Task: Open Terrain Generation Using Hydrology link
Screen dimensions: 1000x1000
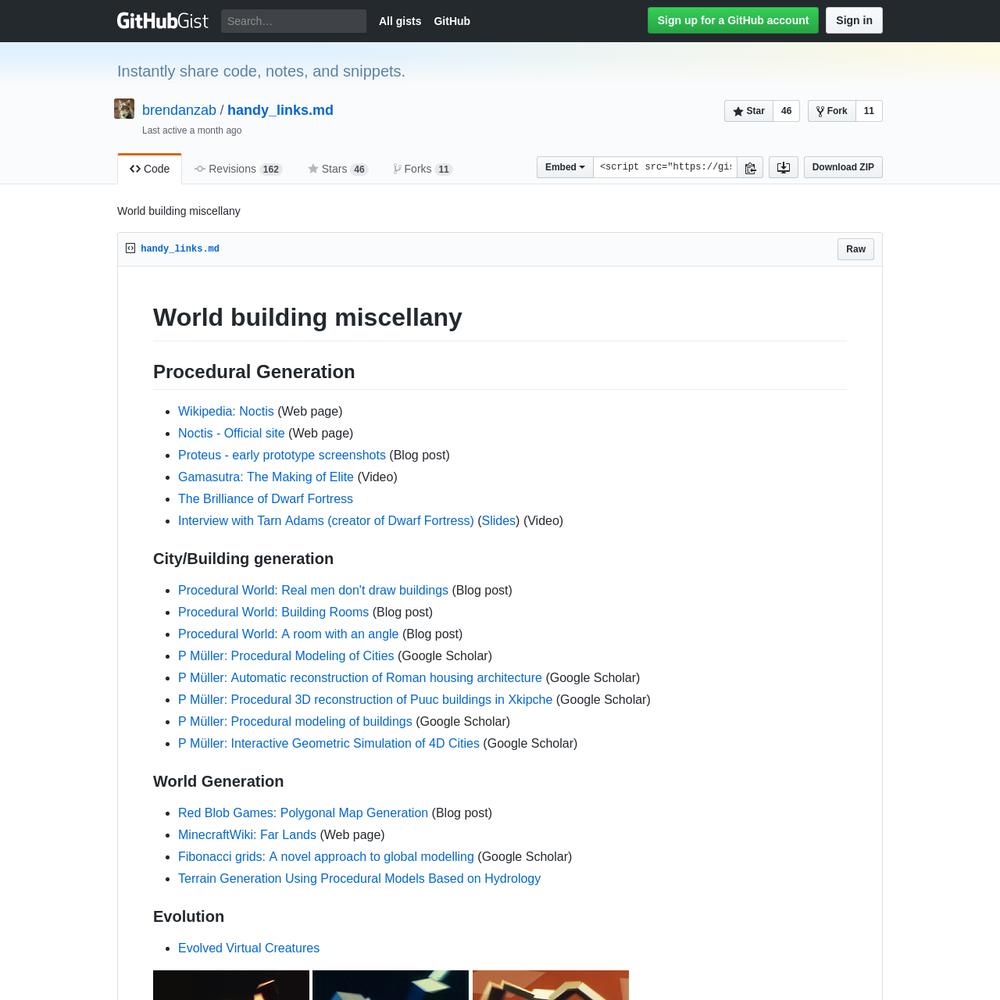Action: (x=359, y=878)
